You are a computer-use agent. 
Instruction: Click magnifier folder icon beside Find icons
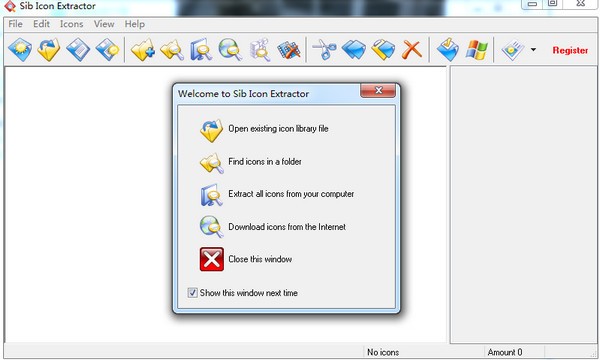pos(211,163)
